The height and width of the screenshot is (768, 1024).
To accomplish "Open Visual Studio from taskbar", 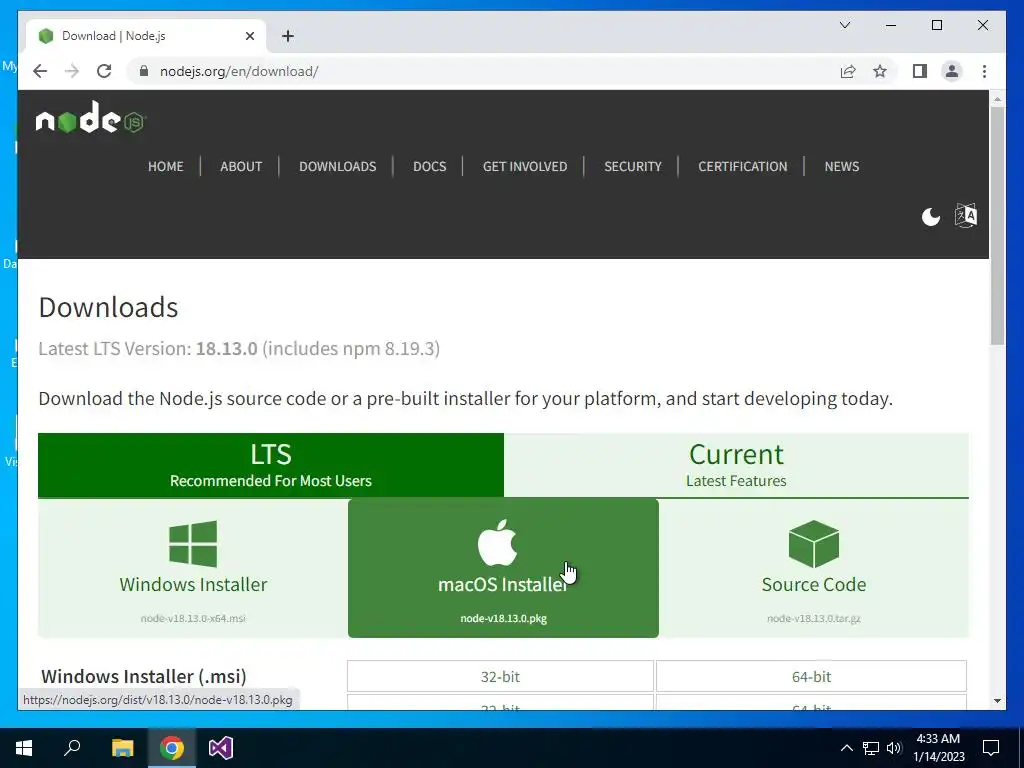I will pyautogui.click(x=221, y=748).
